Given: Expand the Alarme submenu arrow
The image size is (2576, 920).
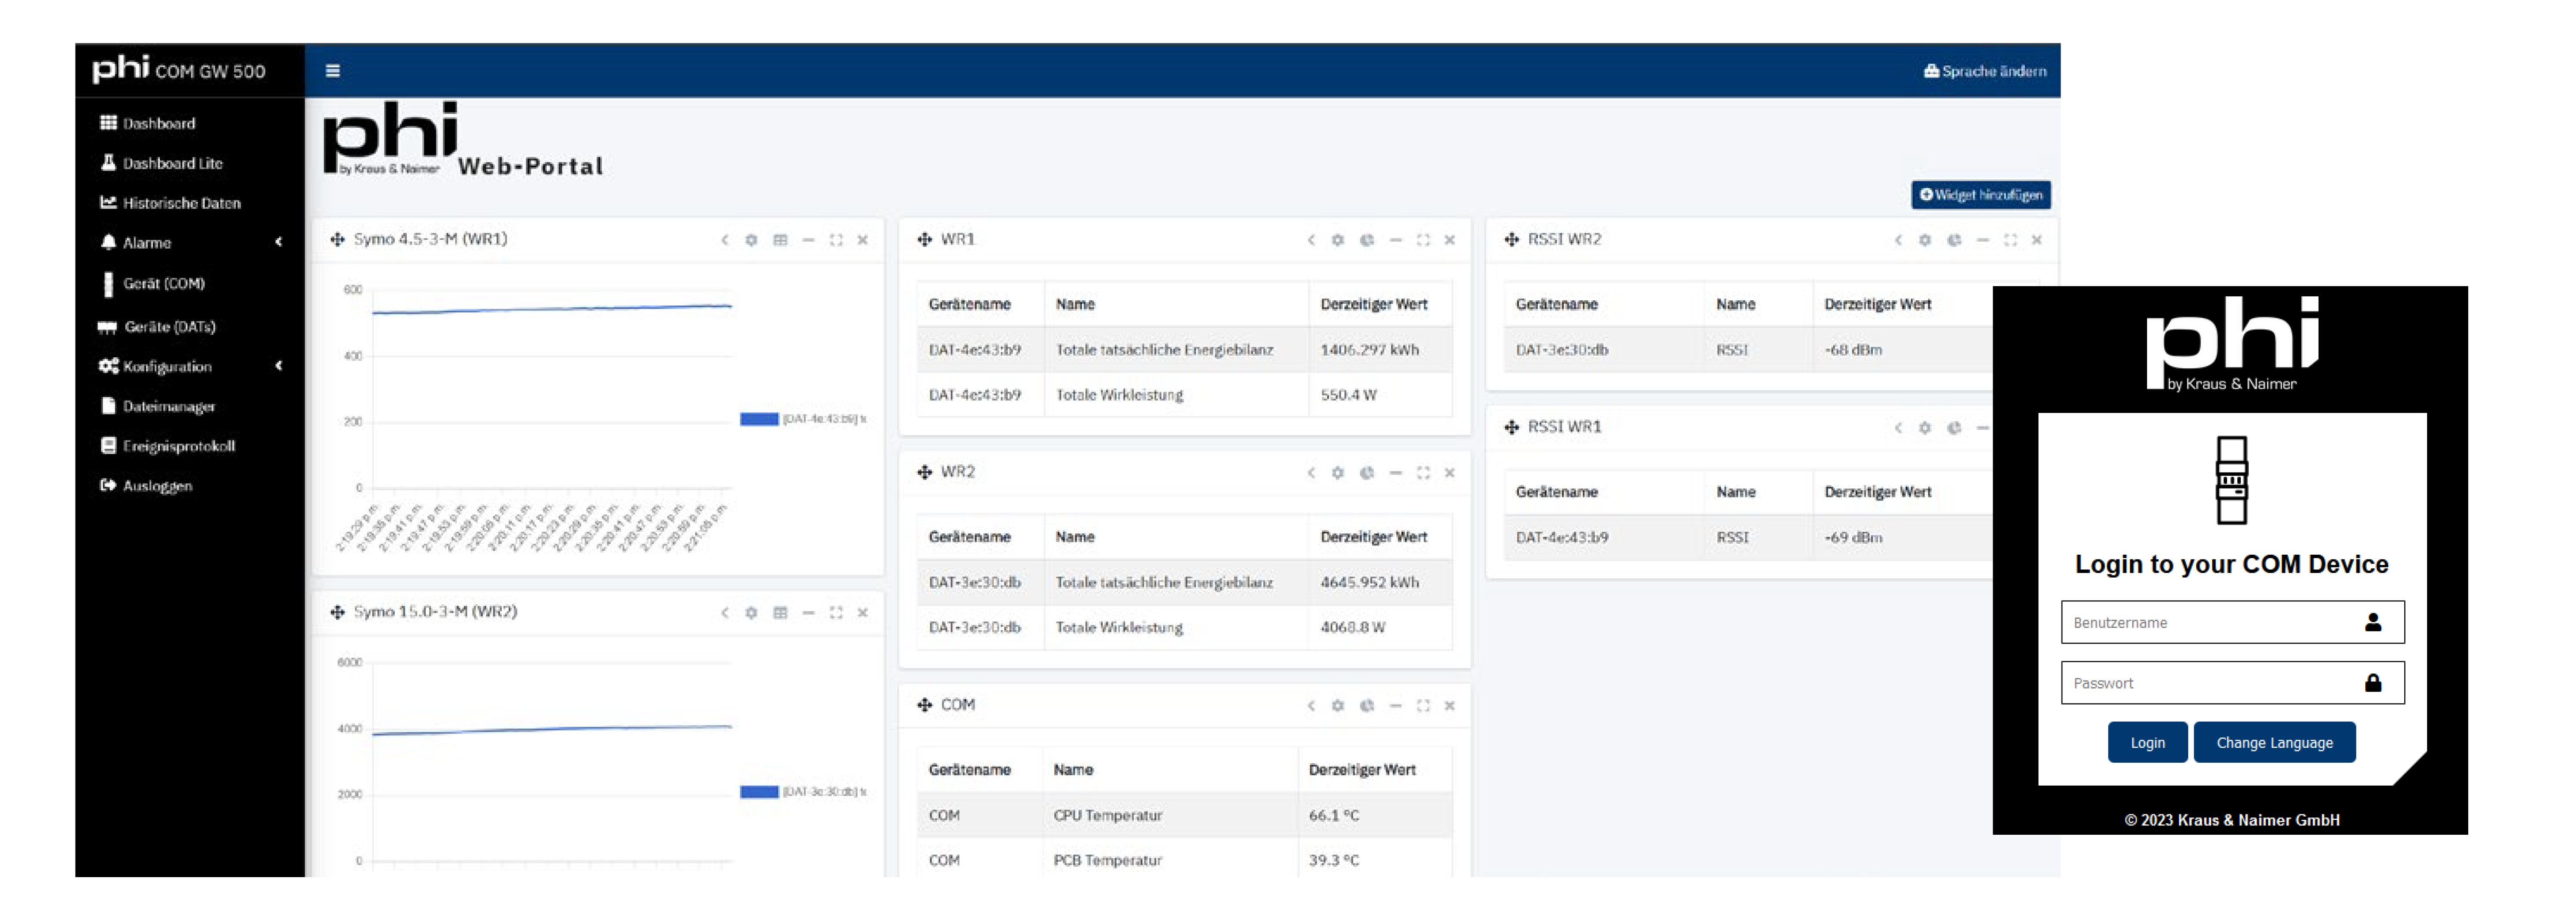Looking at the screenshot, I should 279,242.
